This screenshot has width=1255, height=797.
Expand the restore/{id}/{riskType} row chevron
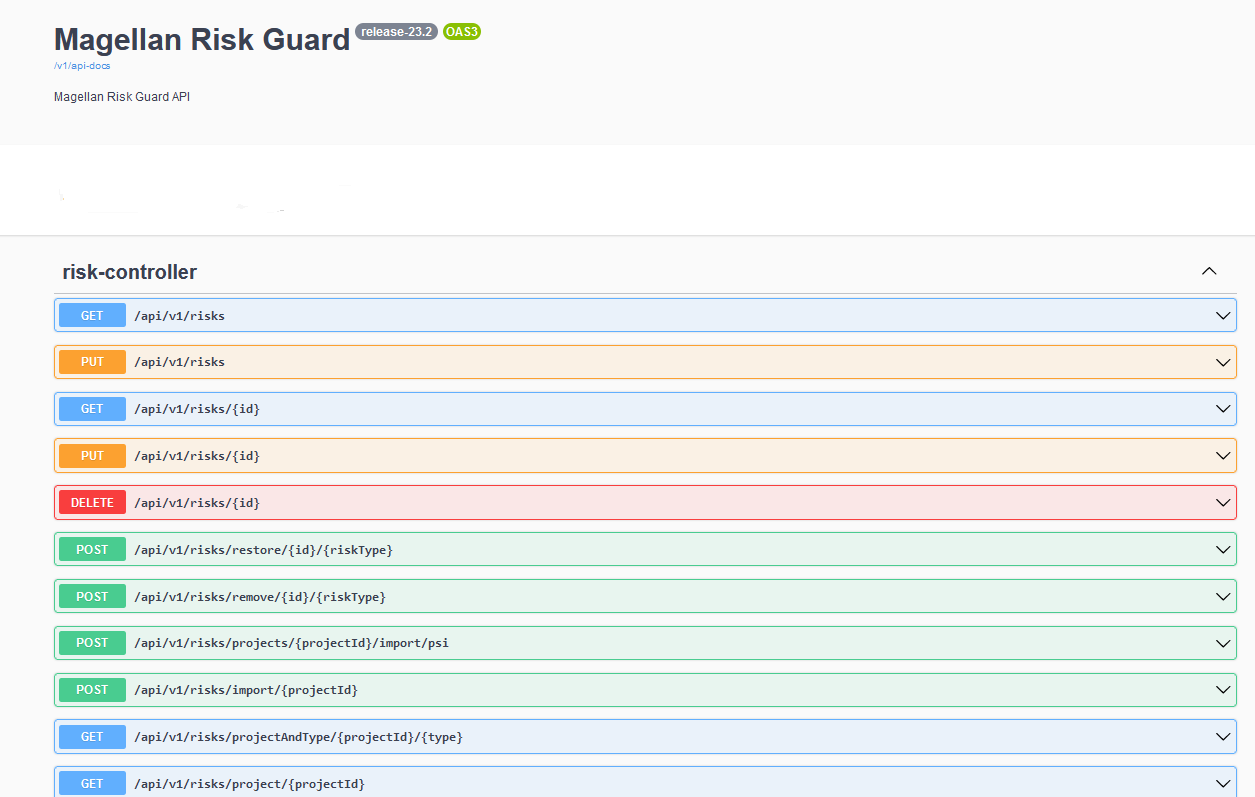(x=1222, y=550)
